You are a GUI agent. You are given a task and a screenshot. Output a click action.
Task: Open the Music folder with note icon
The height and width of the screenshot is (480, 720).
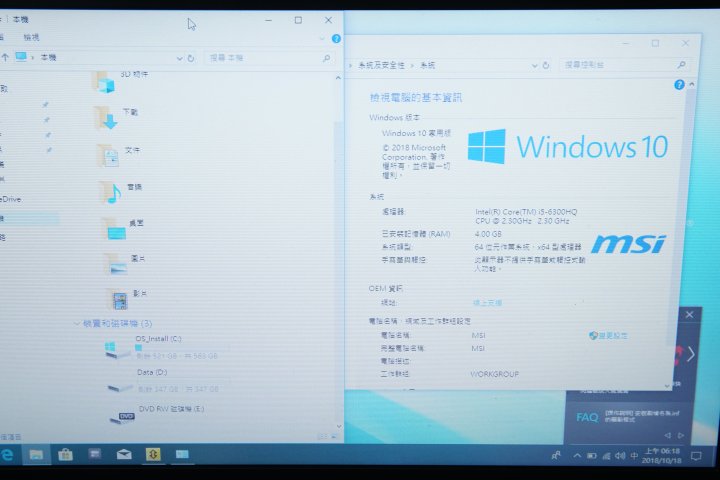point(110,192)
